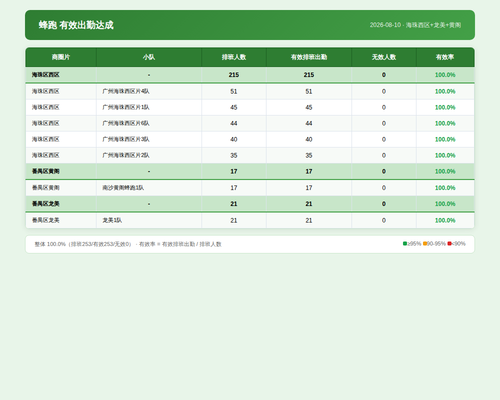Viewport: 500px width, 400px height.
Task: Click the red <90% legend swatch
Action: click(x=449, y=244)
